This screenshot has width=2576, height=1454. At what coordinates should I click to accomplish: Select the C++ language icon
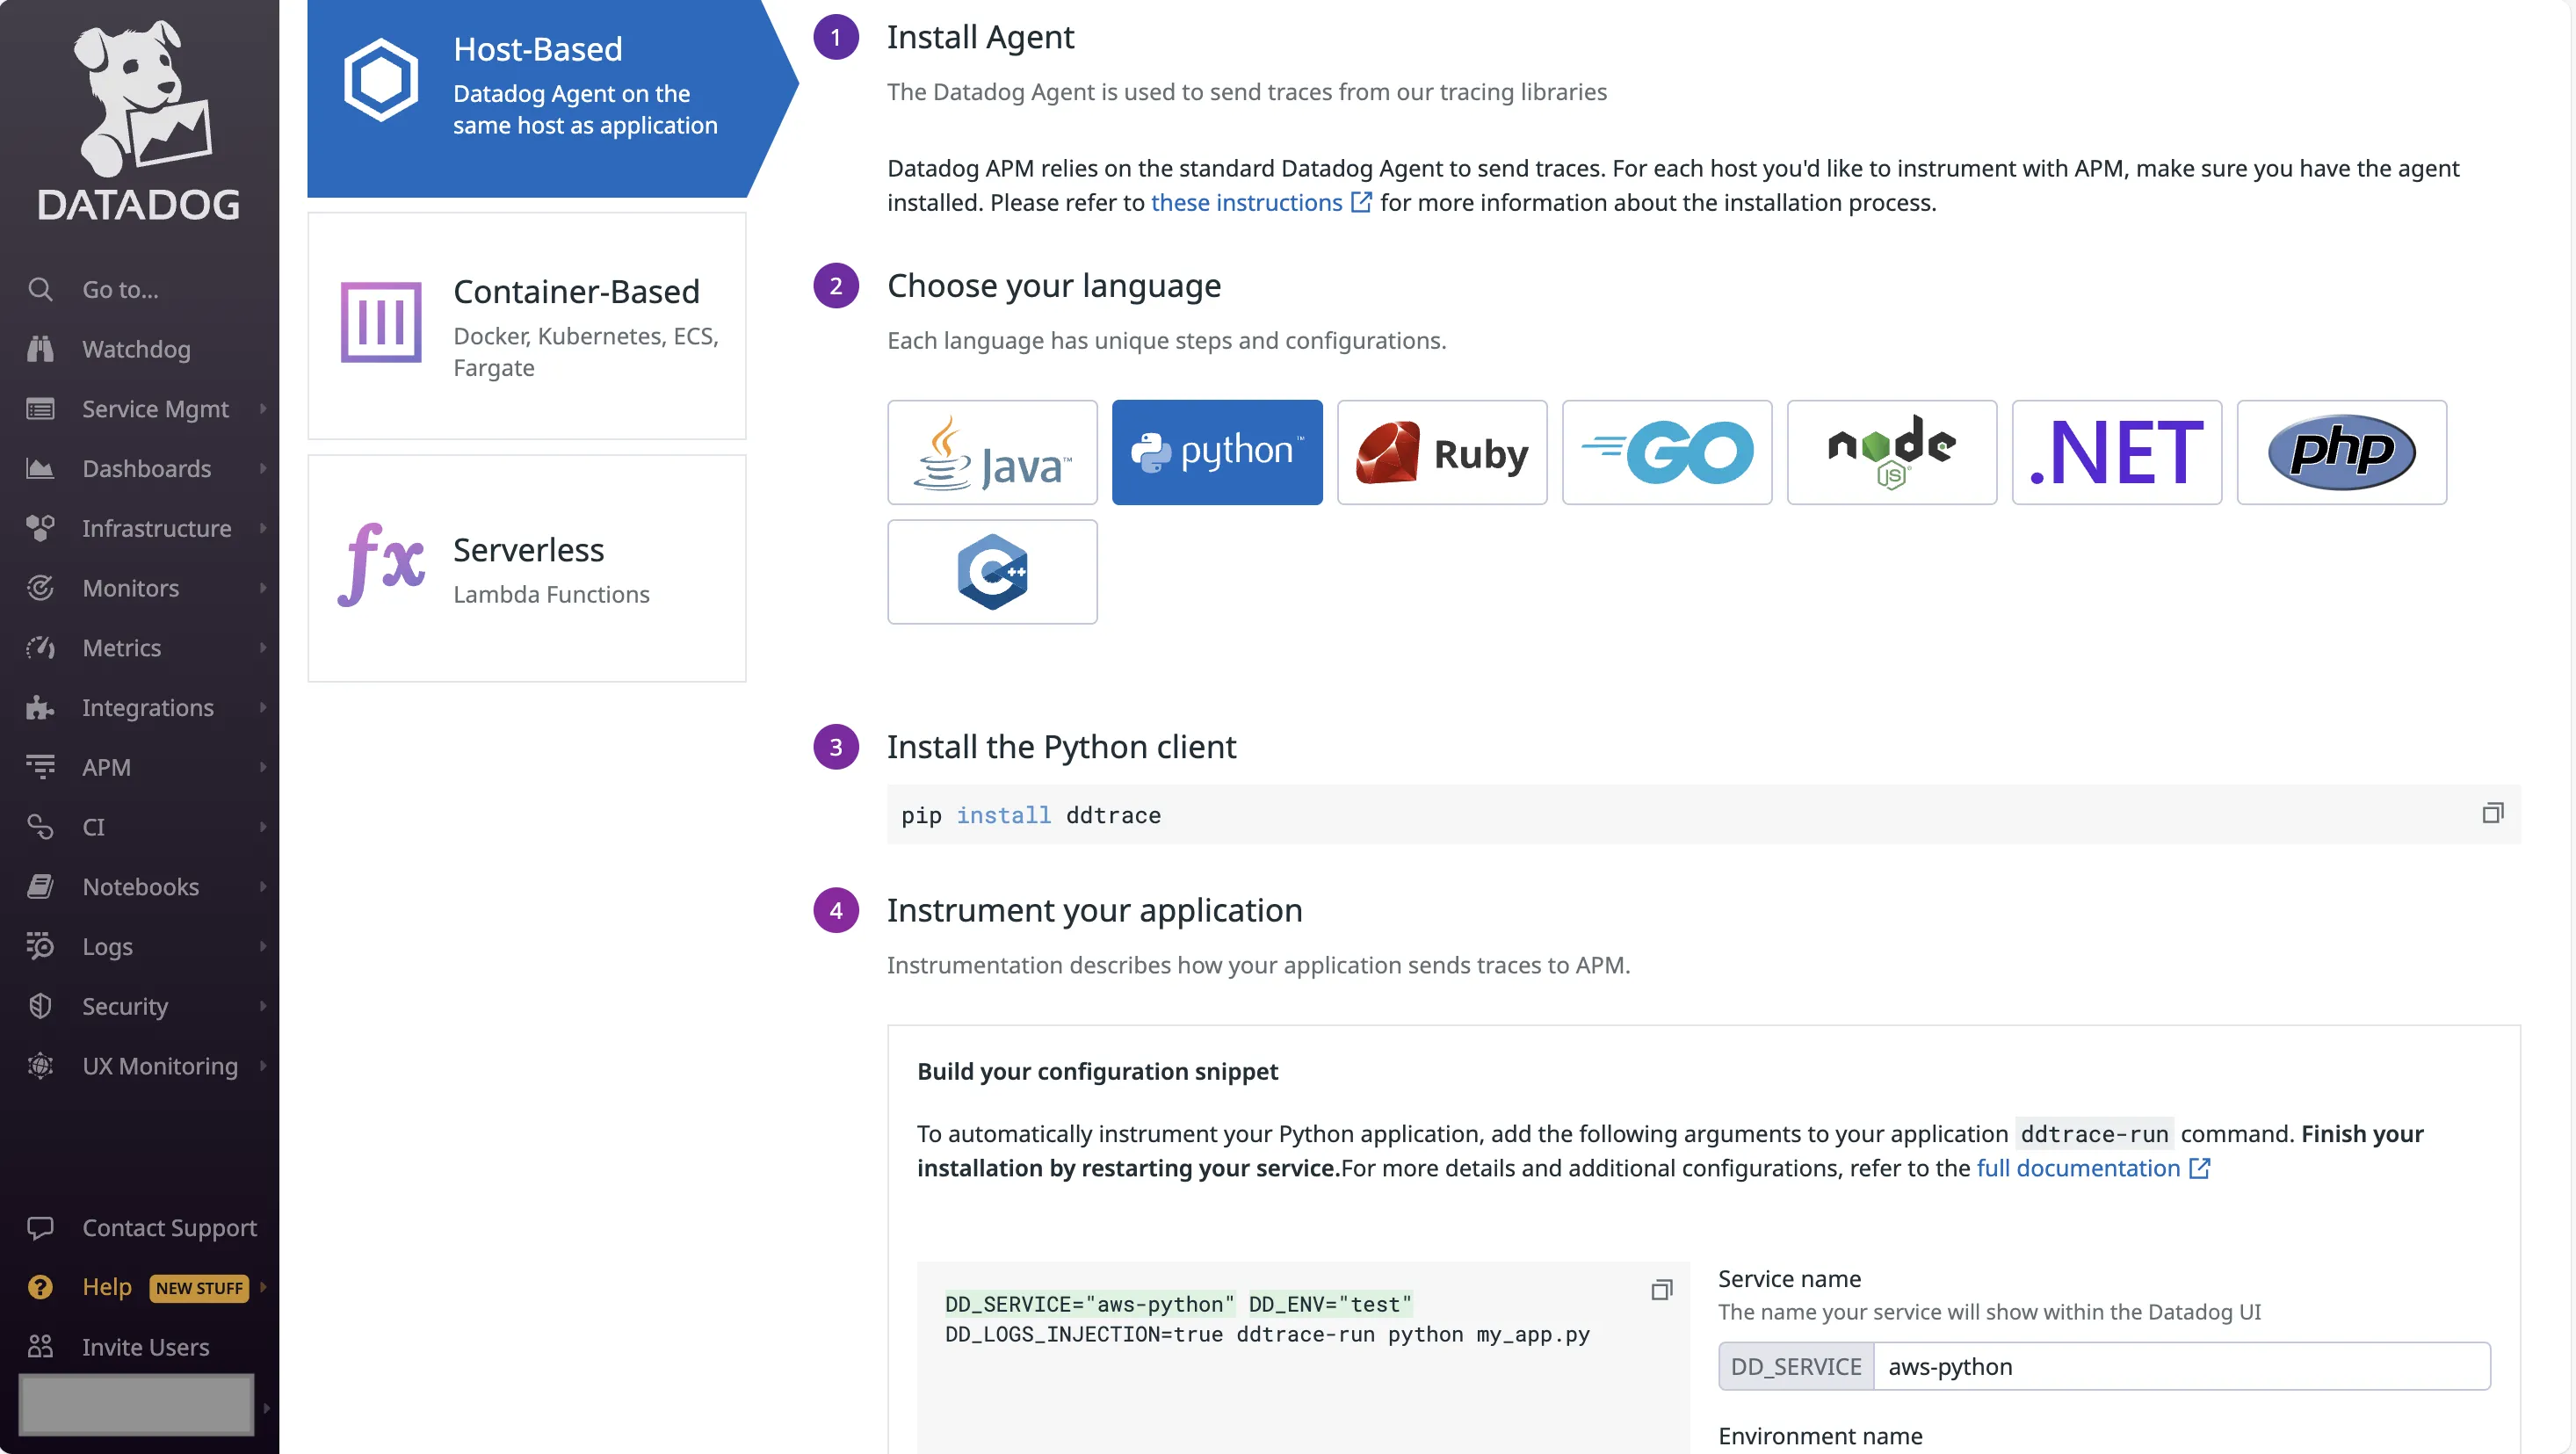click(x=991, y=572)
